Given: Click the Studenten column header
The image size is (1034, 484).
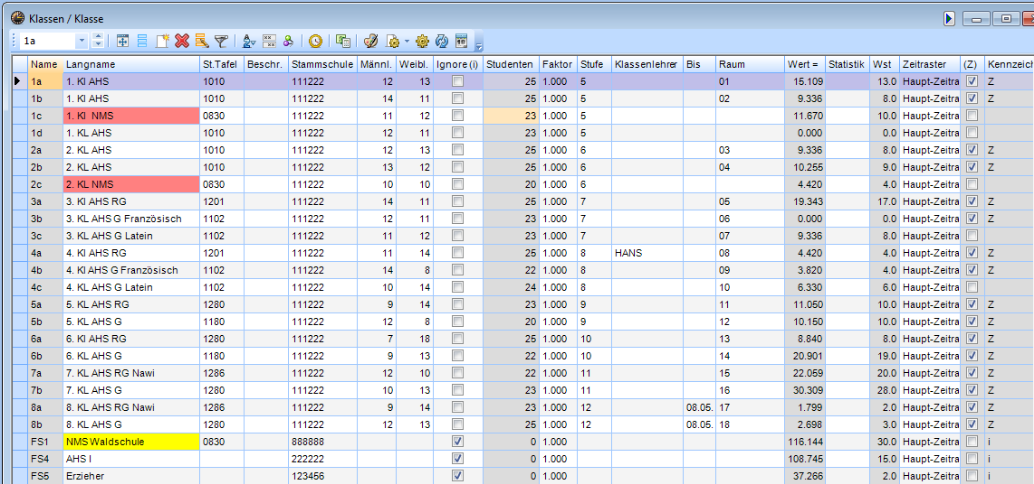Looking at the screenshot, I should point(510,64).
